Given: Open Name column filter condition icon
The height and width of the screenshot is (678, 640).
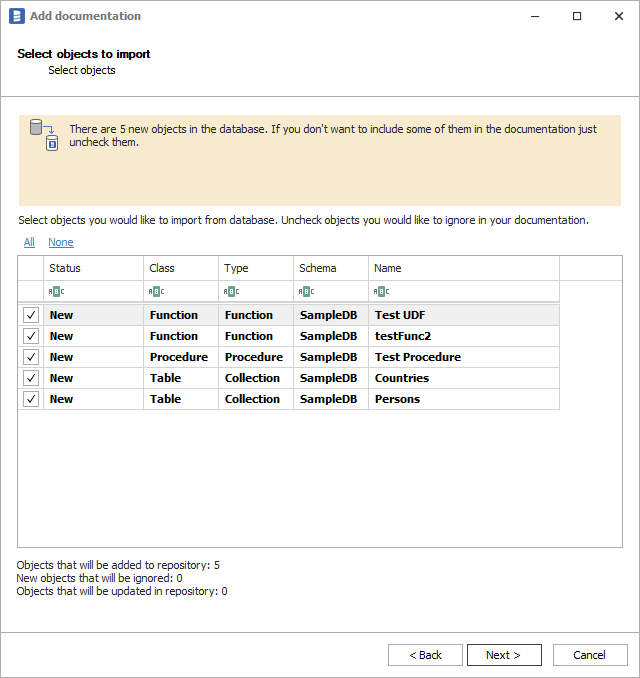Looking at the screenshot, I should (381, 292).
